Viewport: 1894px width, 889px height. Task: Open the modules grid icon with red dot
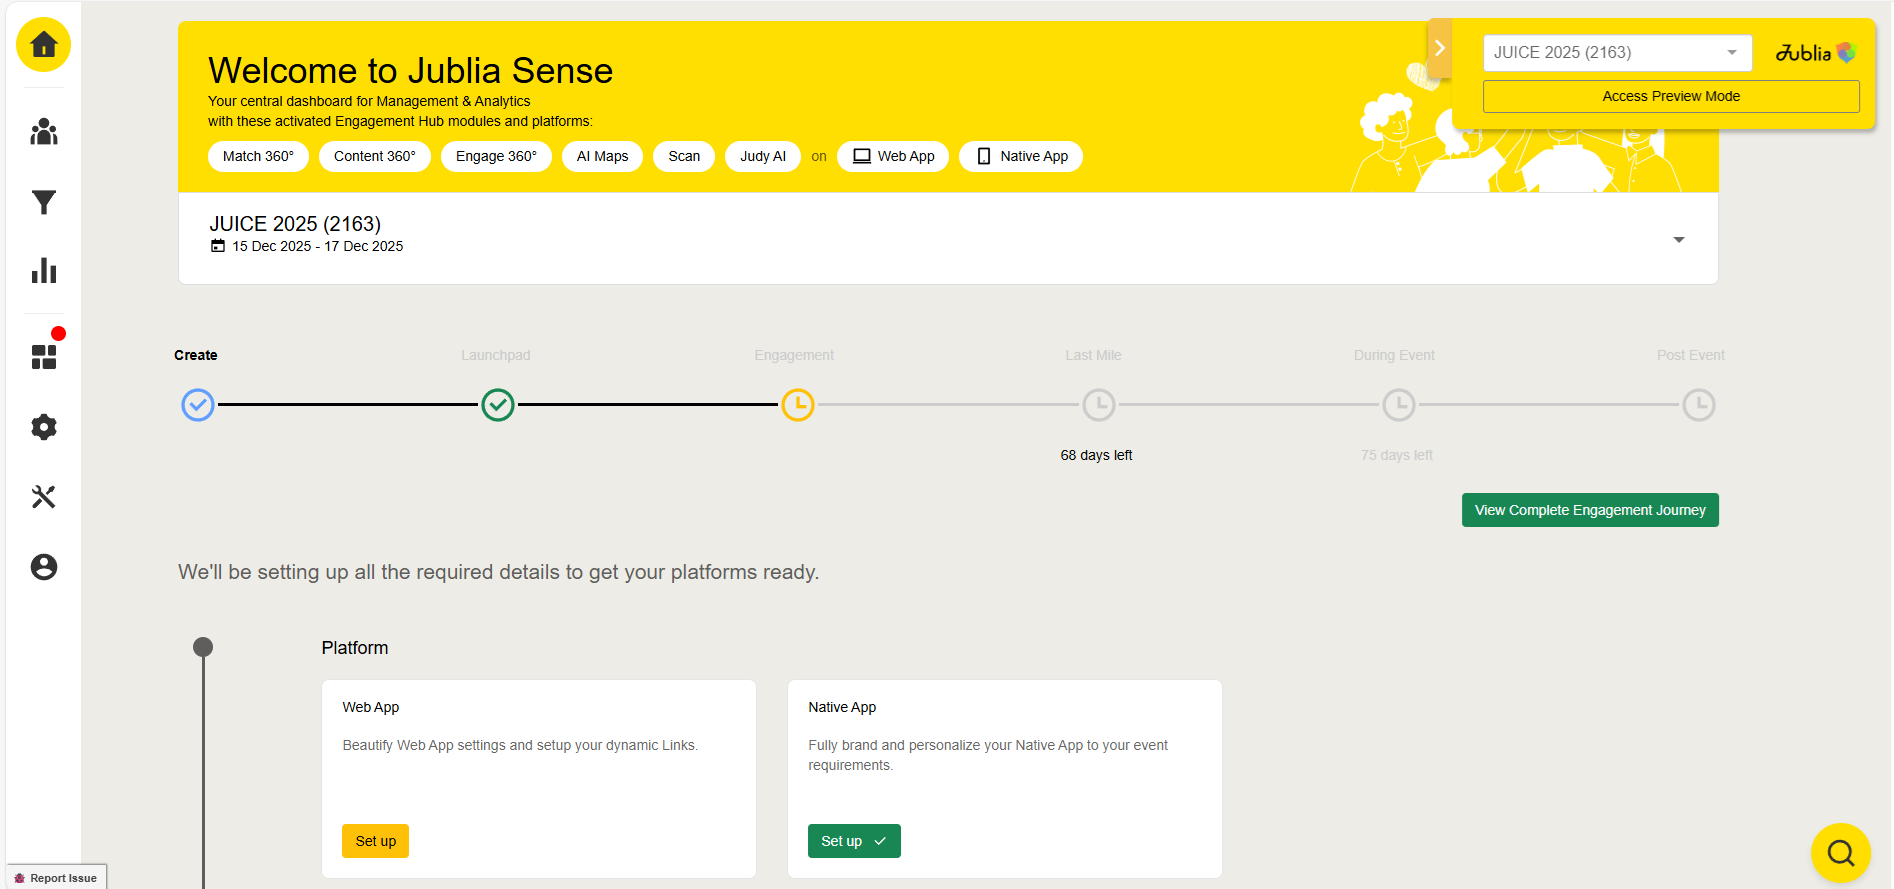point(43,357)
